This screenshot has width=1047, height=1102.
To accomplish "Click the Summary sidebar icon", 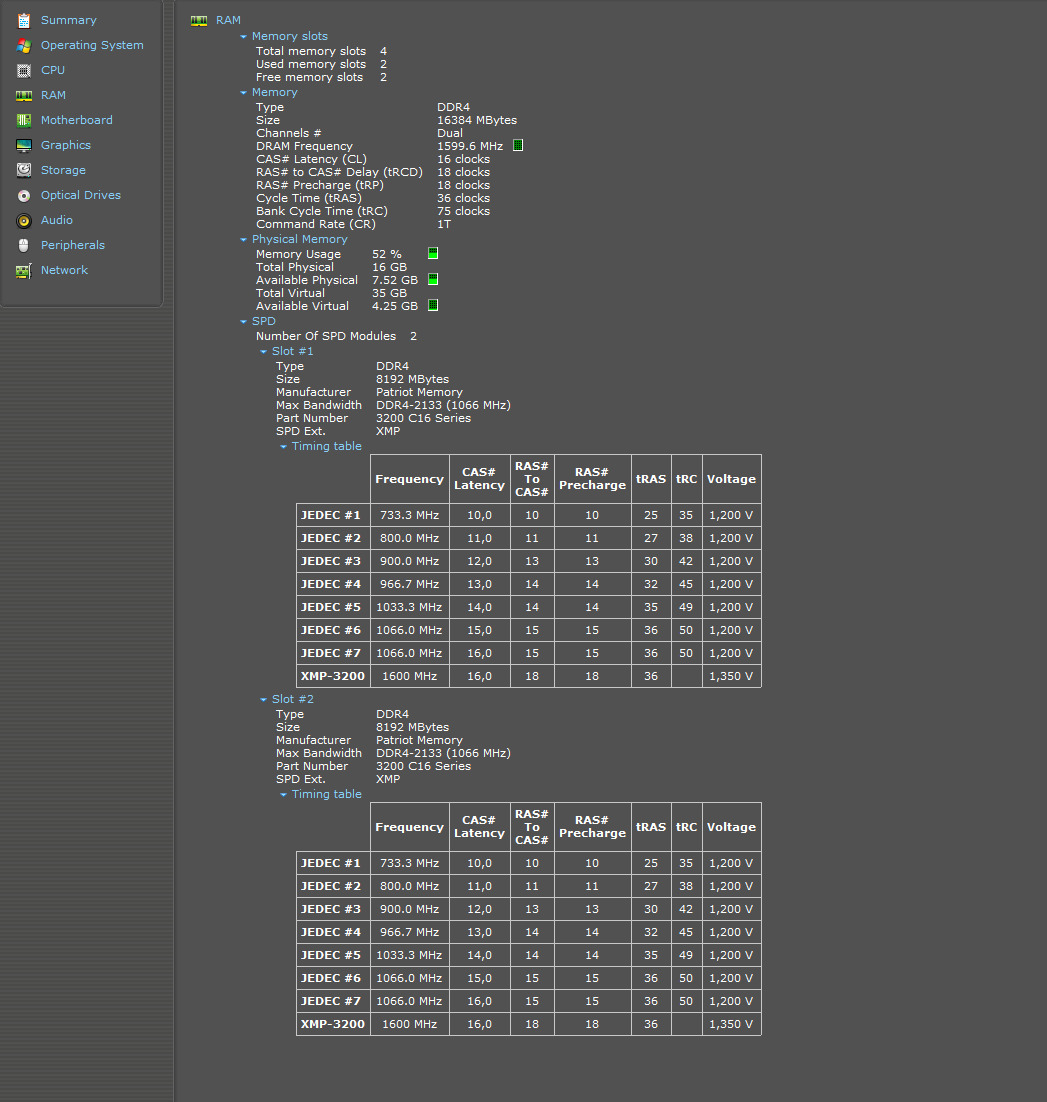I will pos(23,20).
